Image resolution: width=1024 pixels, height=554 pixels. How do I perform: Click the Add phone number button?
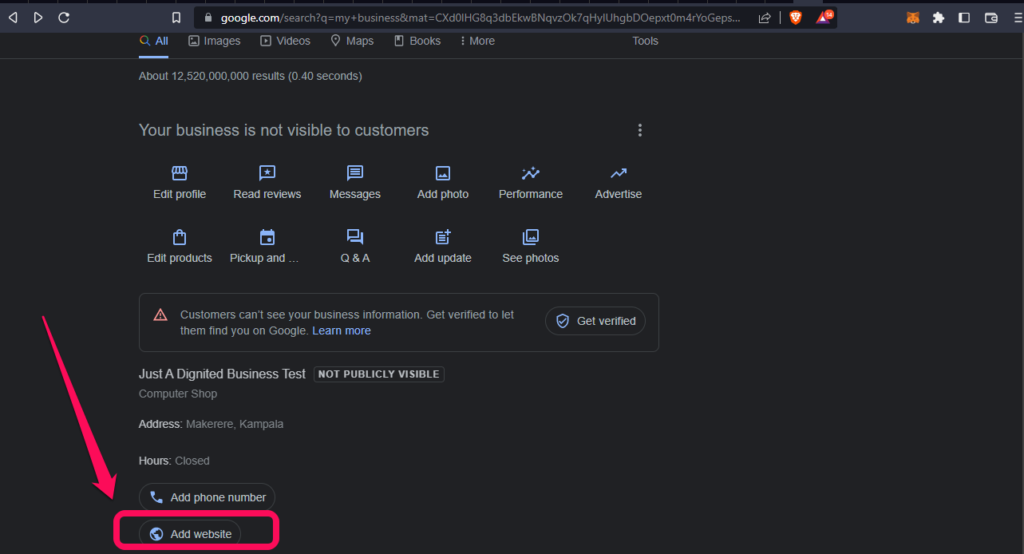[x=207, y=497]
